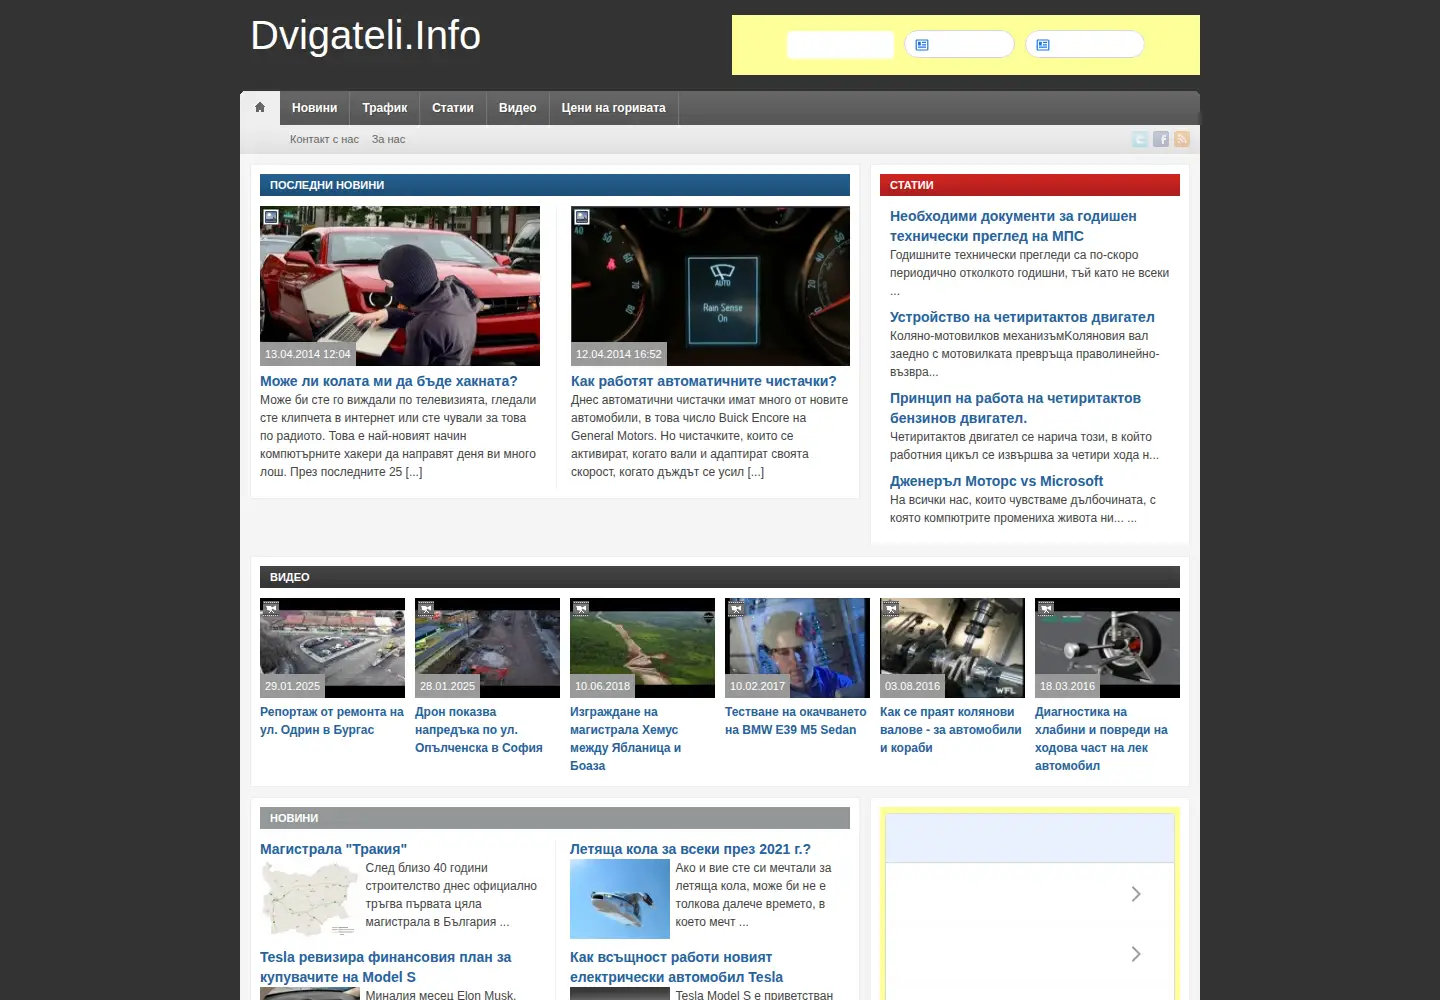Open 'Как работят автоматичните чистачки?' article
The height and width of the screenshot is (1000, 1440).
(x=703, y=381)
